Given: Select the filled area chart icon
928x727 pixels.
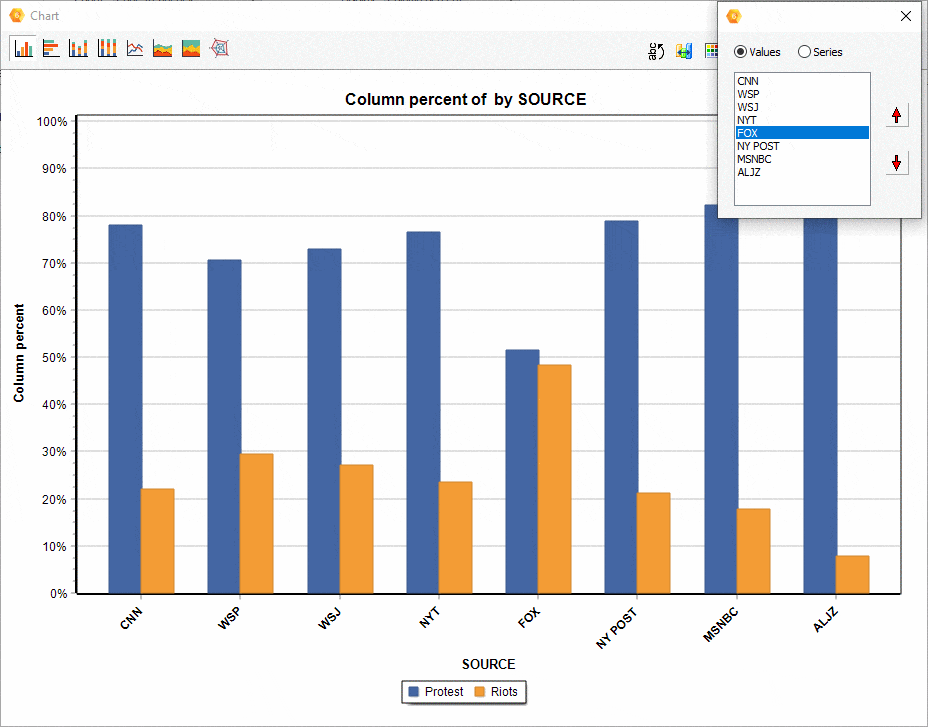Looking at the screenshot, I should pyautogui.click(x=190, y=48).
